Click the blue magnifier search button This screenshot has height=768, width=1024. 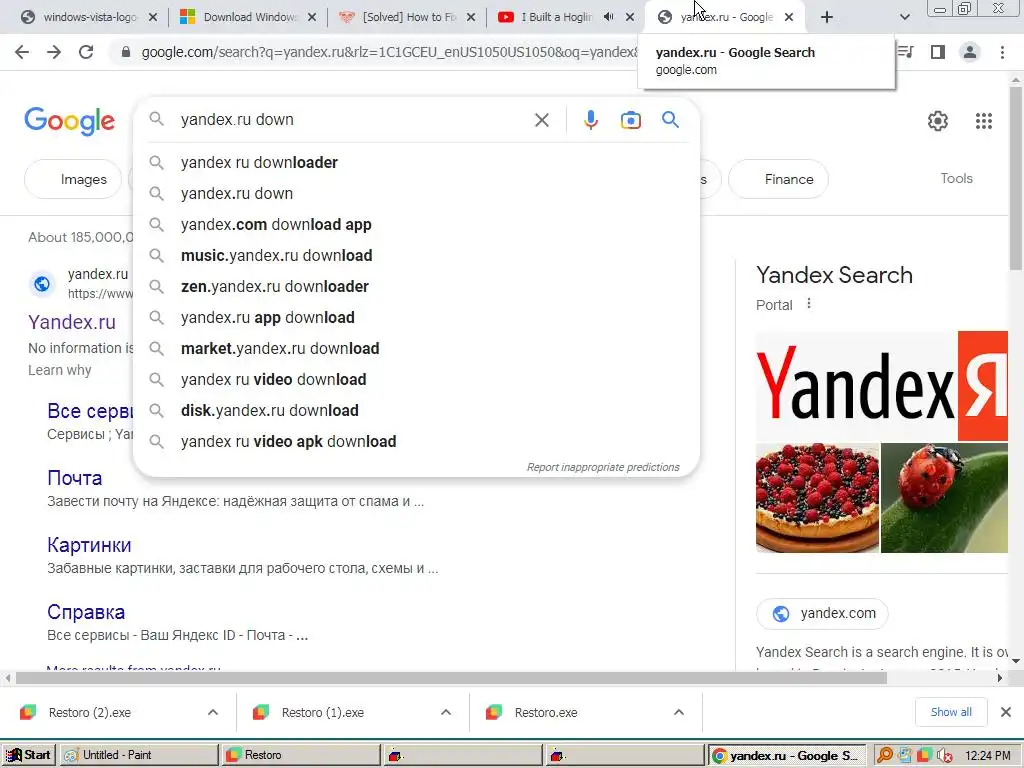click(670, 120)
